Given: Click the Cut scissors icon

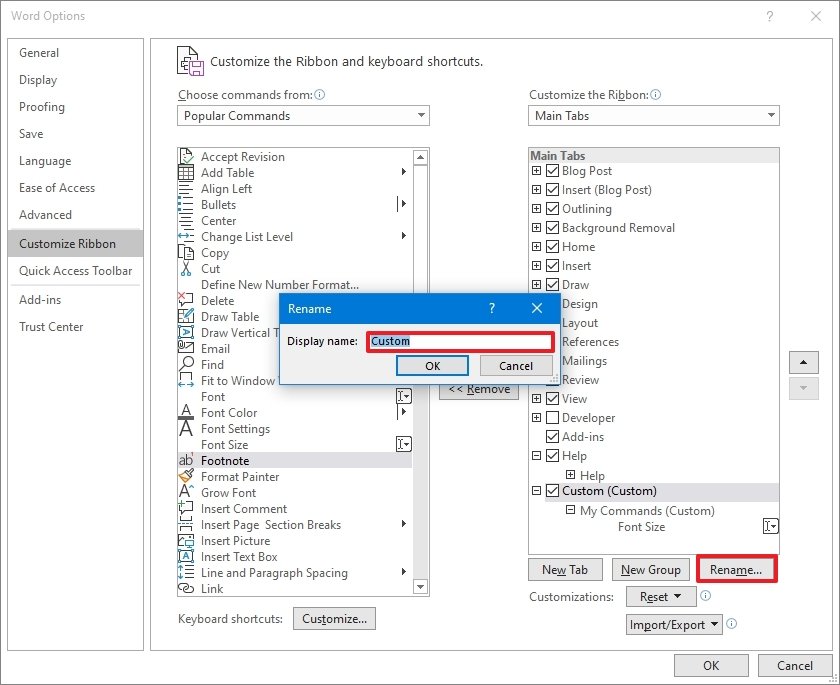Looking at the screenshot, I should click(x=186, y=268).
